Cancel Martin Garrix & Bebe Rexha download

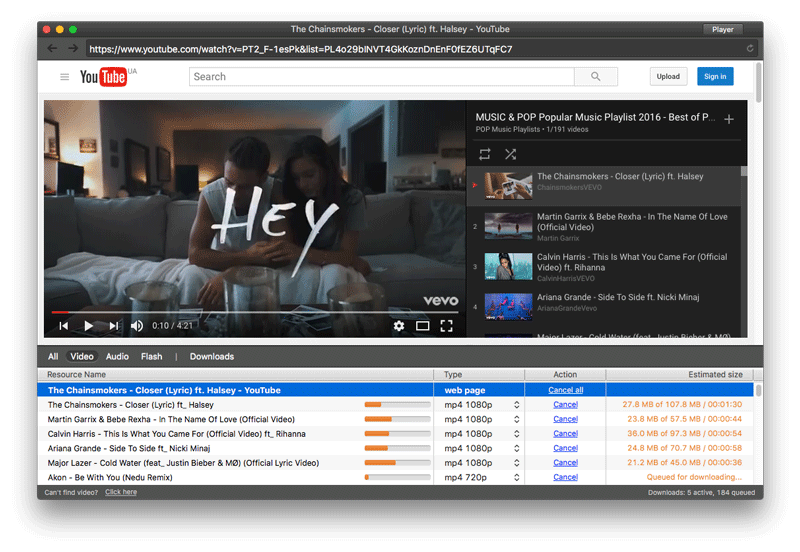[x=565, y=419]
